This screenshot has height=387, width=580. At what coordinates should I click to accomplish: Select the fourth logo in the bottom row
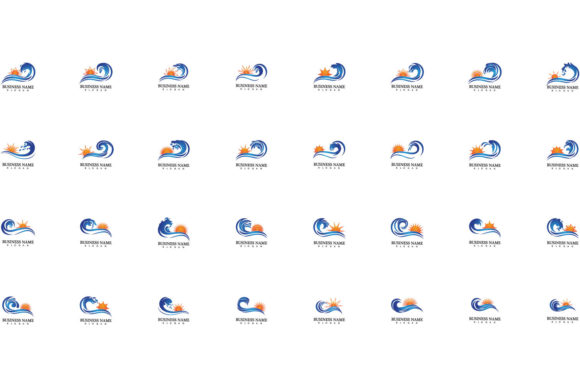tap(252, 310)
